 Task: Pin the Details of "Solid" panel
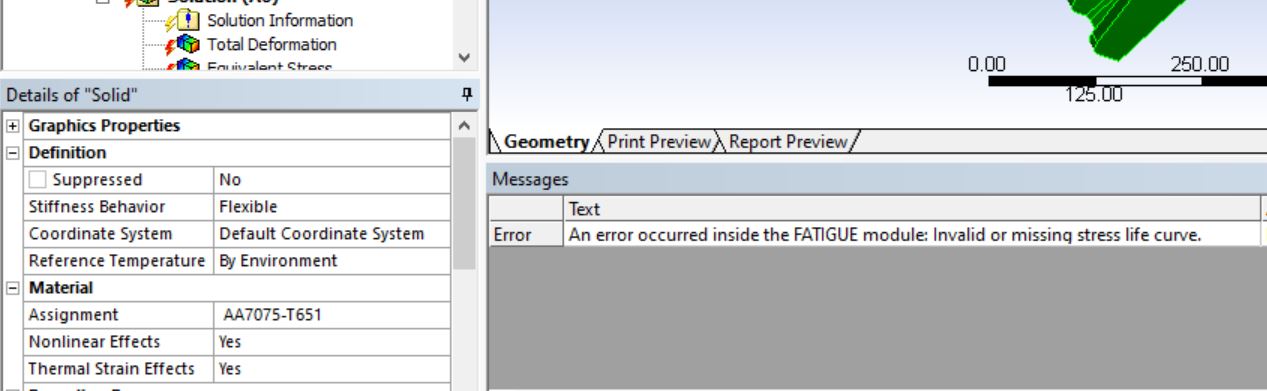pyautogui.click(x=466, y=95)
